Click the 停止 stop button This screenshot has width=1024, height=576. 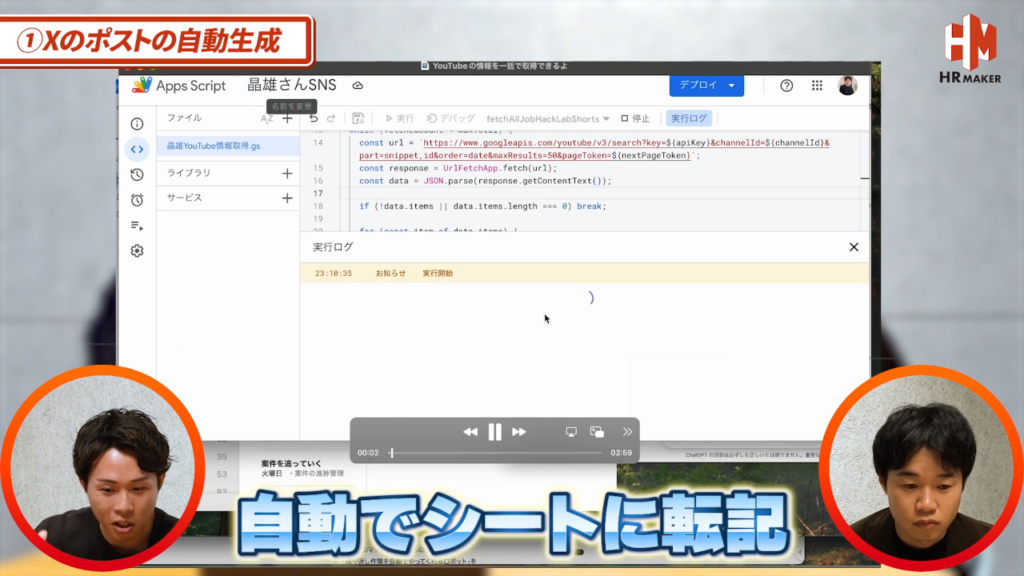pos(635,118)
